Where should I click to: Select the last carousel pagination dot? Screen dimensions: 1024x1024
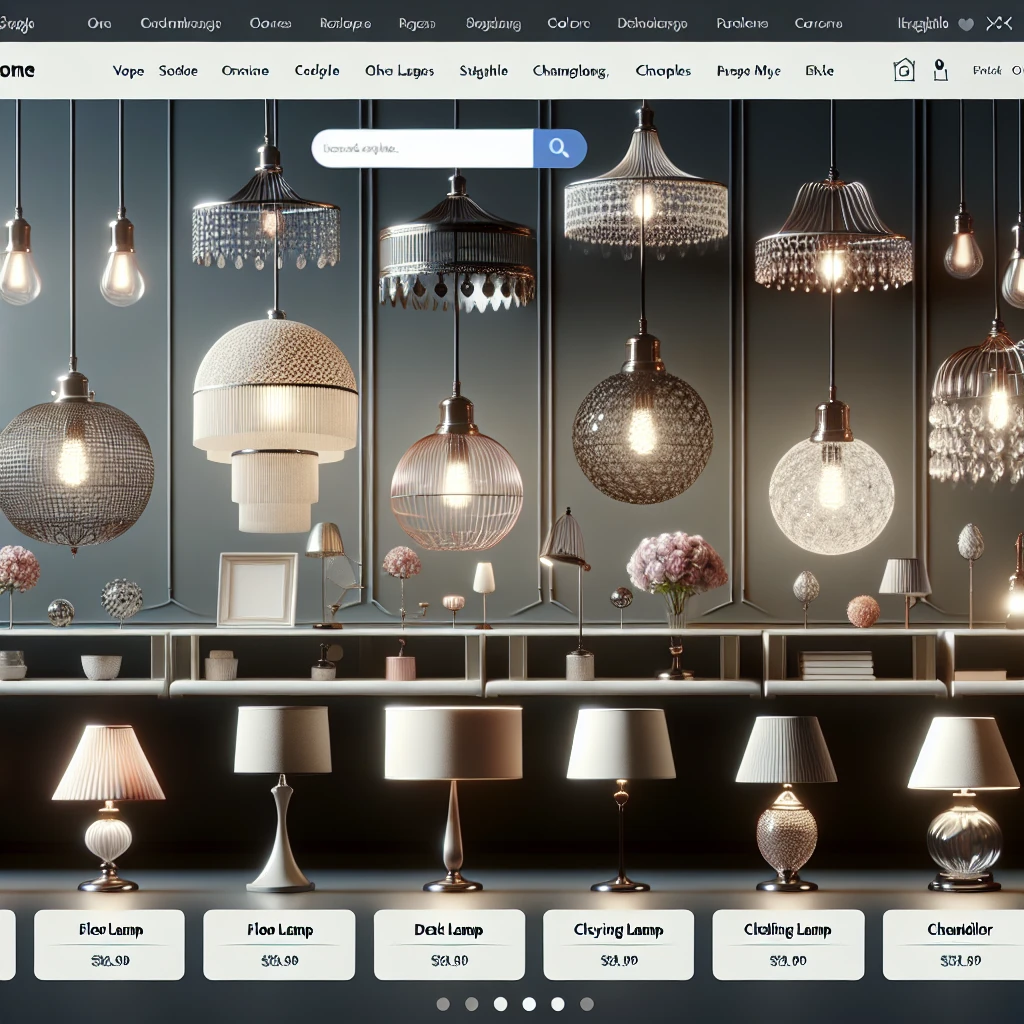tap(587, 1004)
